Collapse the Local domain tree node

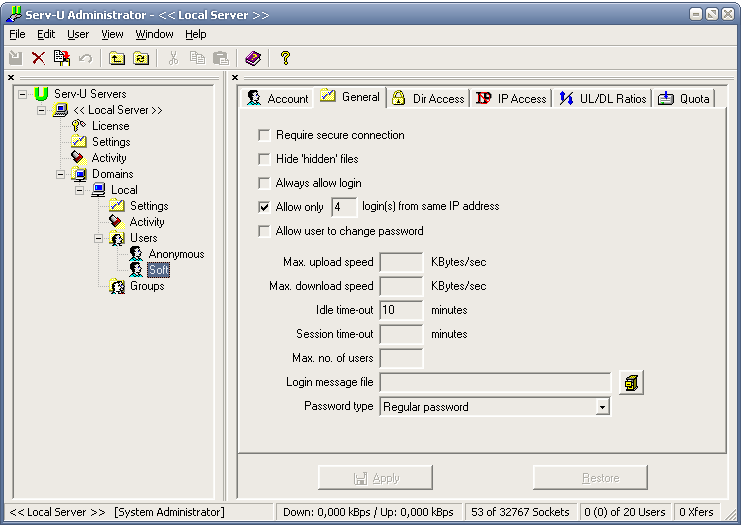coord(79,190)
